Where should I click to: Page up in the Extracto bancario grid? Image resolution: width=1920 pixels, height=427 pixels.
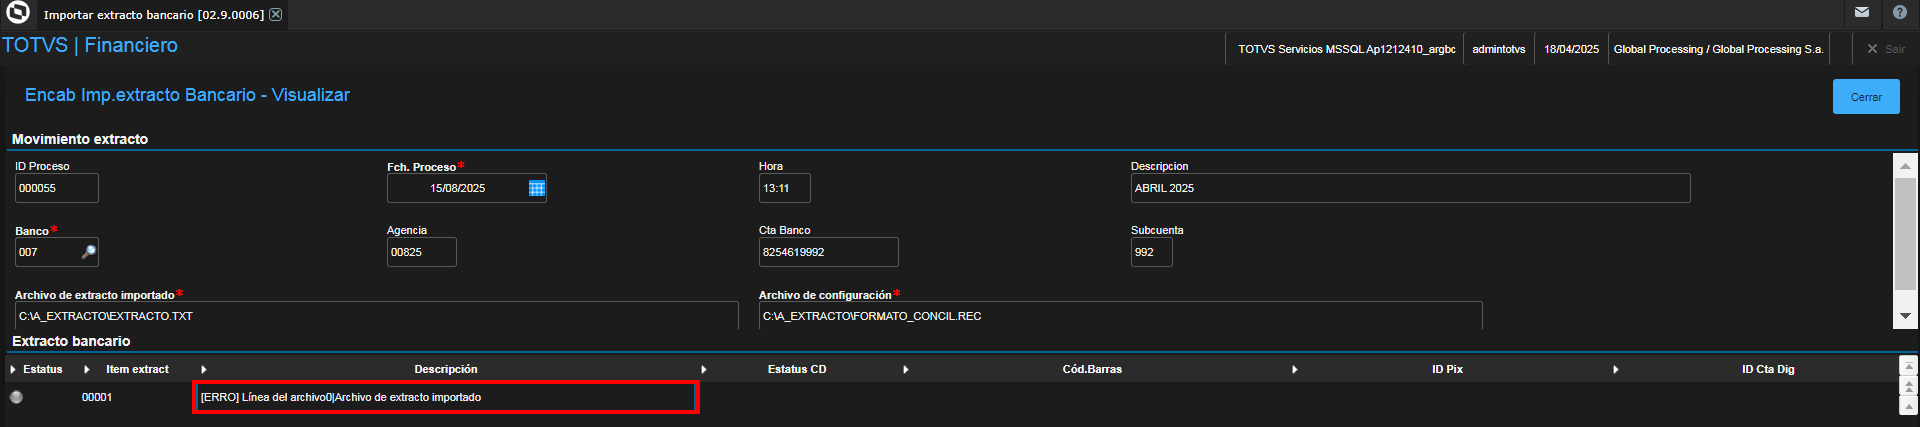pos(1909,386)
